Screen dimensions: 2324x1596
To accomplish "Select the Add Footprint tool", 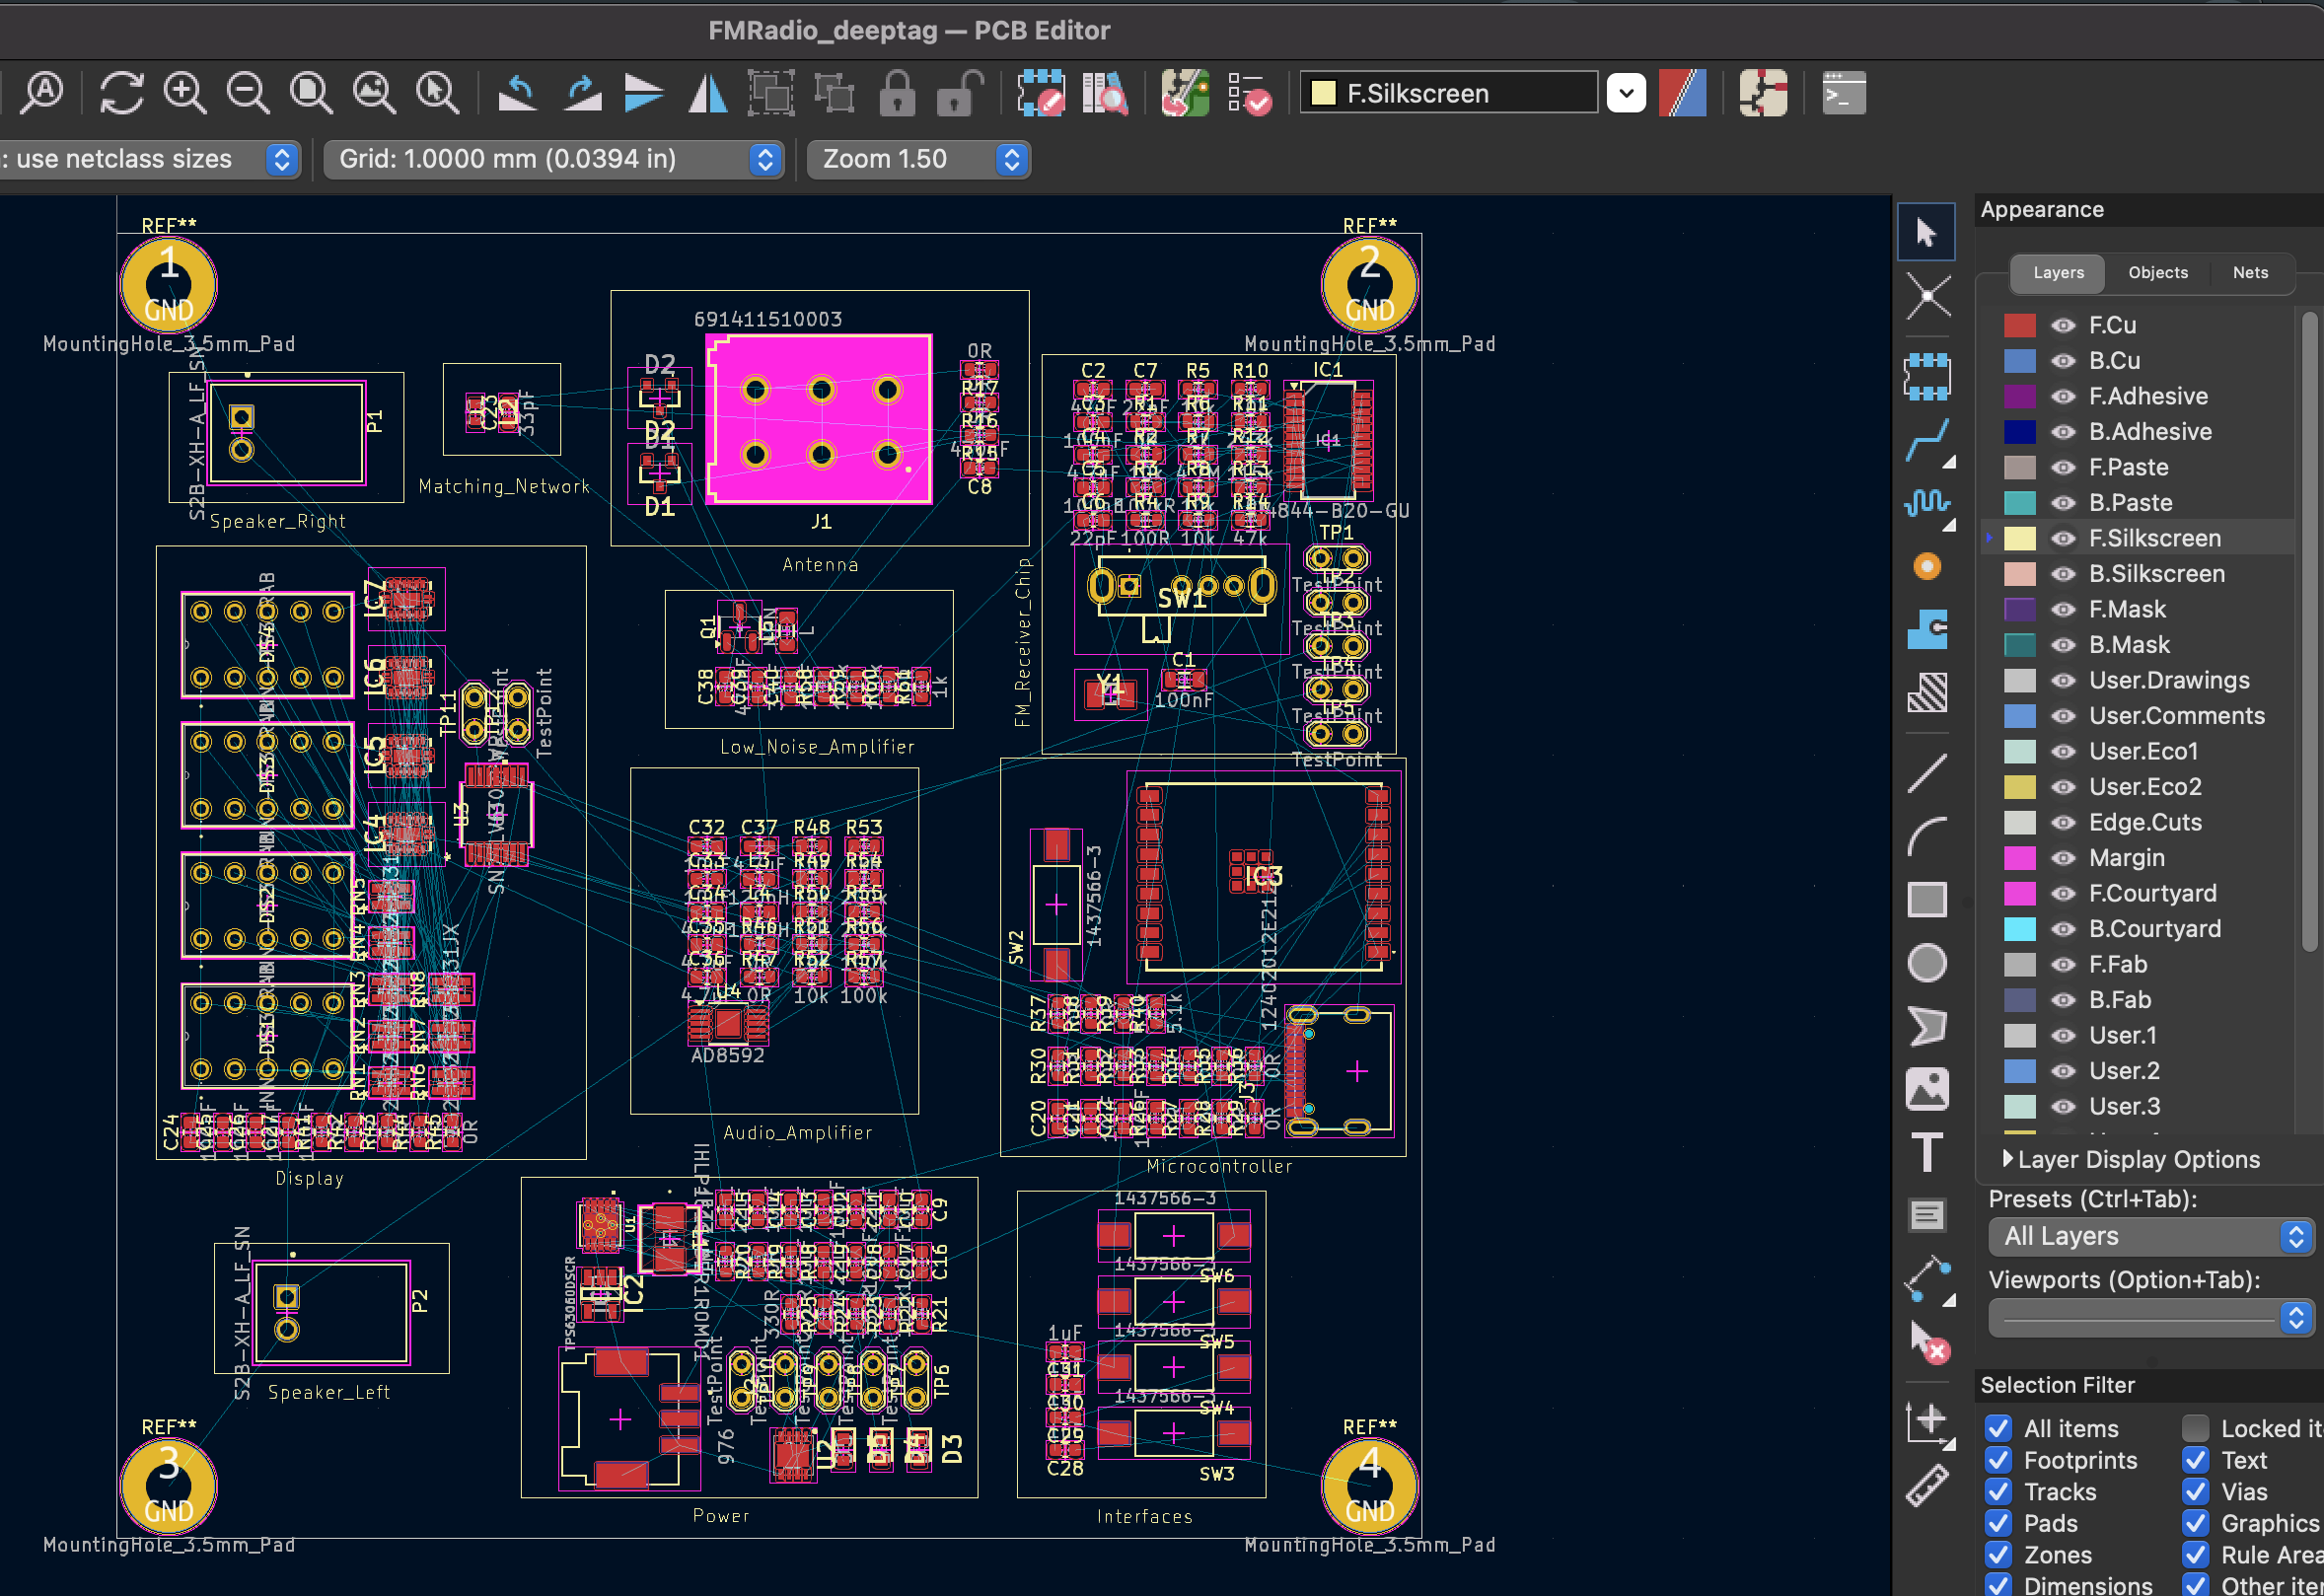I will point(1927,376).
